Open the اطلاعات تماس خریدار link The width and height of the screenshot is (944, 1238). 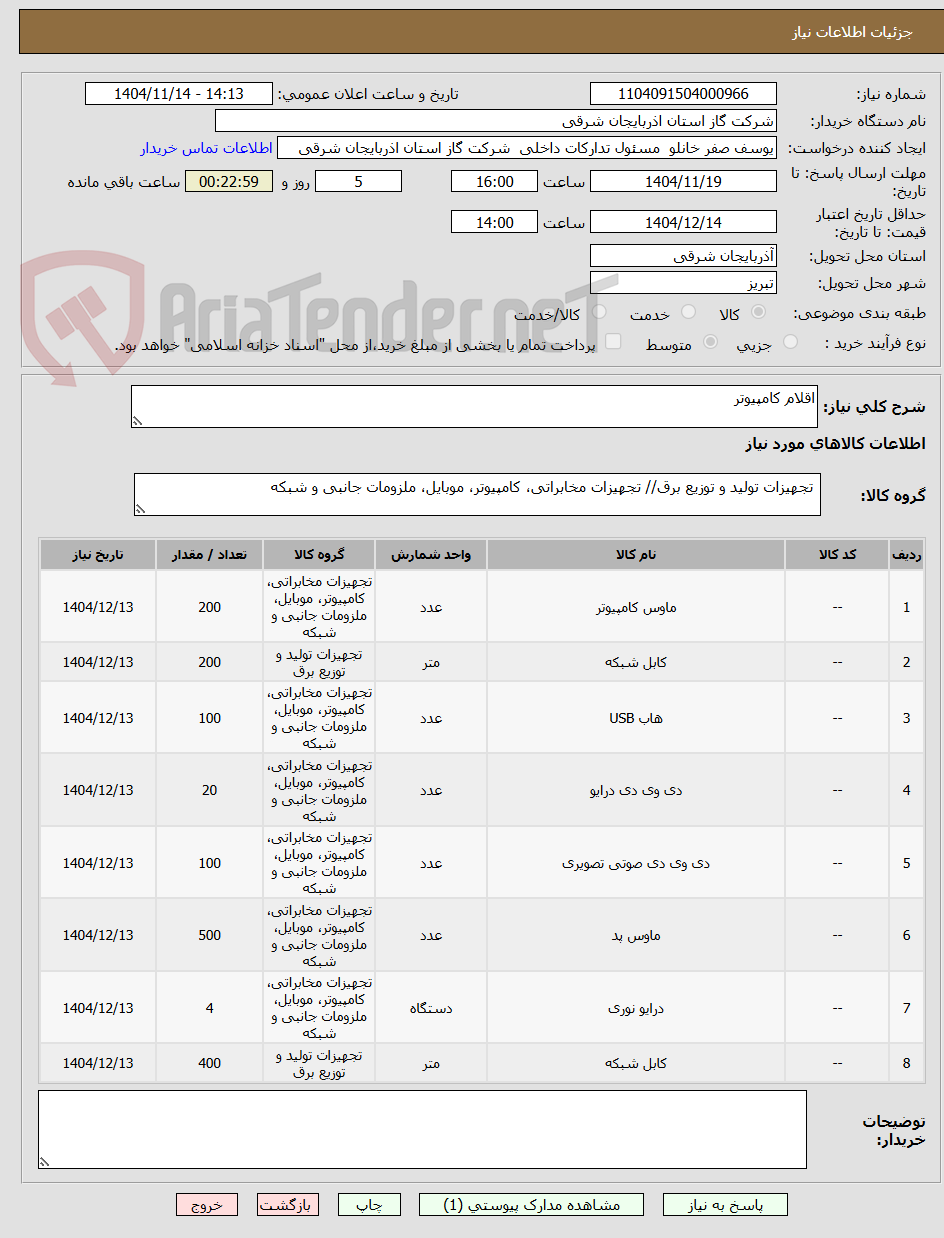click(206, 148)
